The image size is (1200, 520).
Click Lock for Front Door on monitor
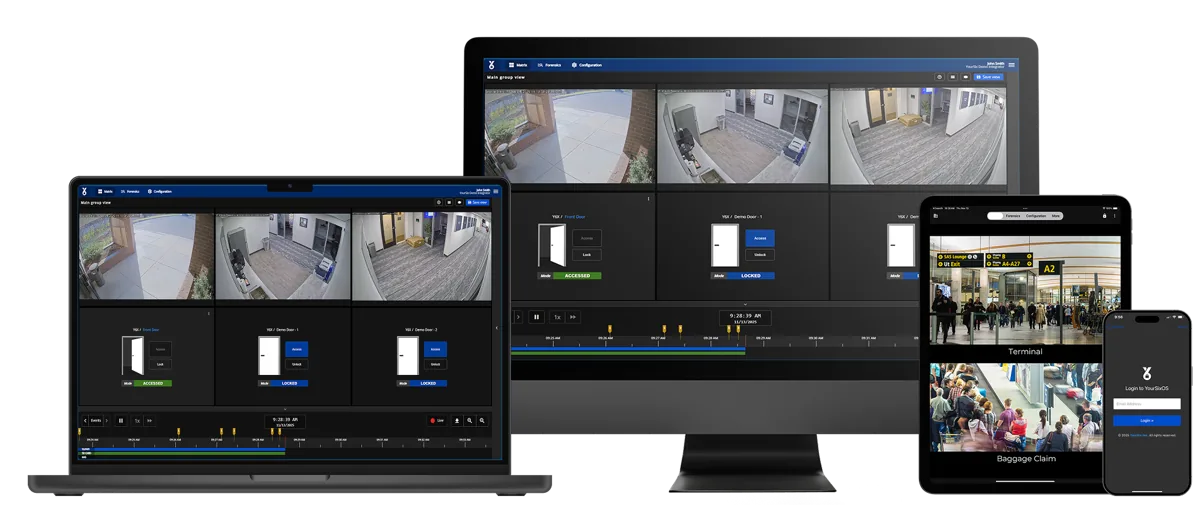(x=587, y=255)
